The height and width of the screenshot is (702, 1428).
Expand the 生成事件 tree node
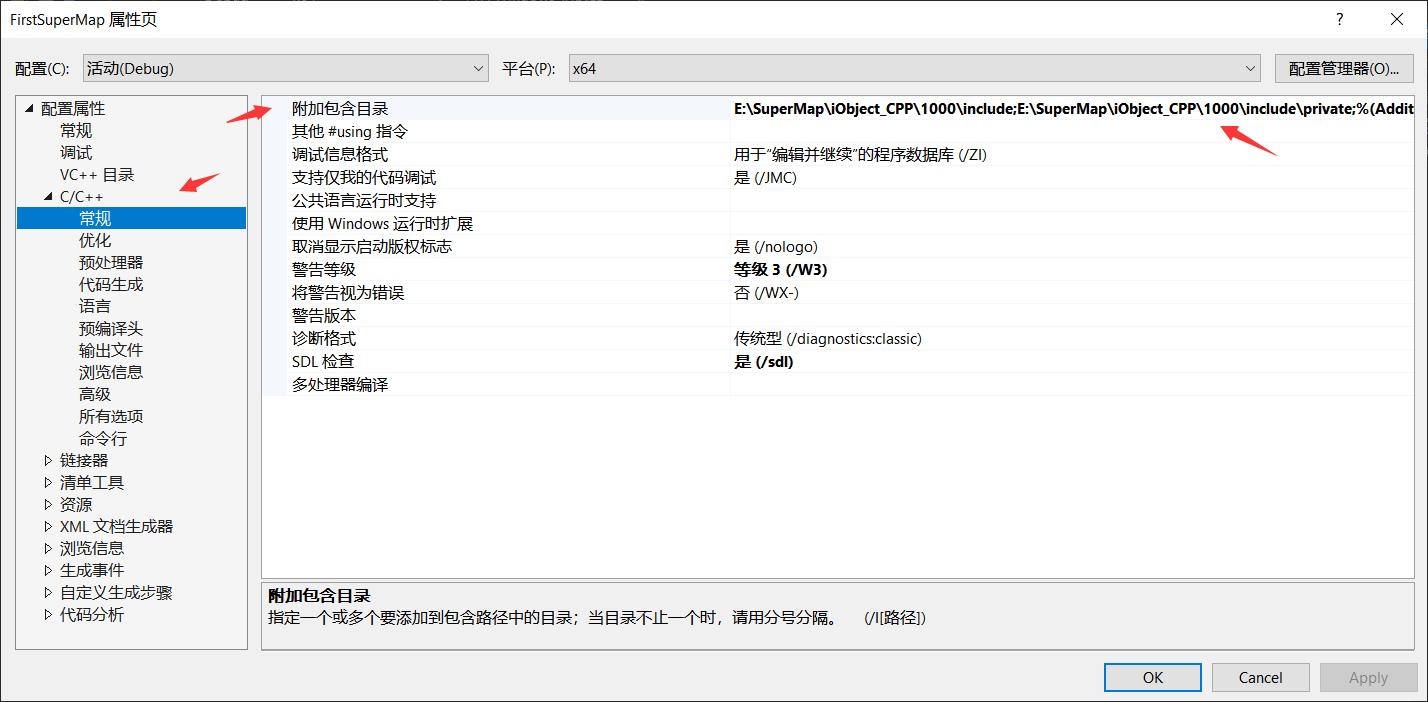[47, 569]
